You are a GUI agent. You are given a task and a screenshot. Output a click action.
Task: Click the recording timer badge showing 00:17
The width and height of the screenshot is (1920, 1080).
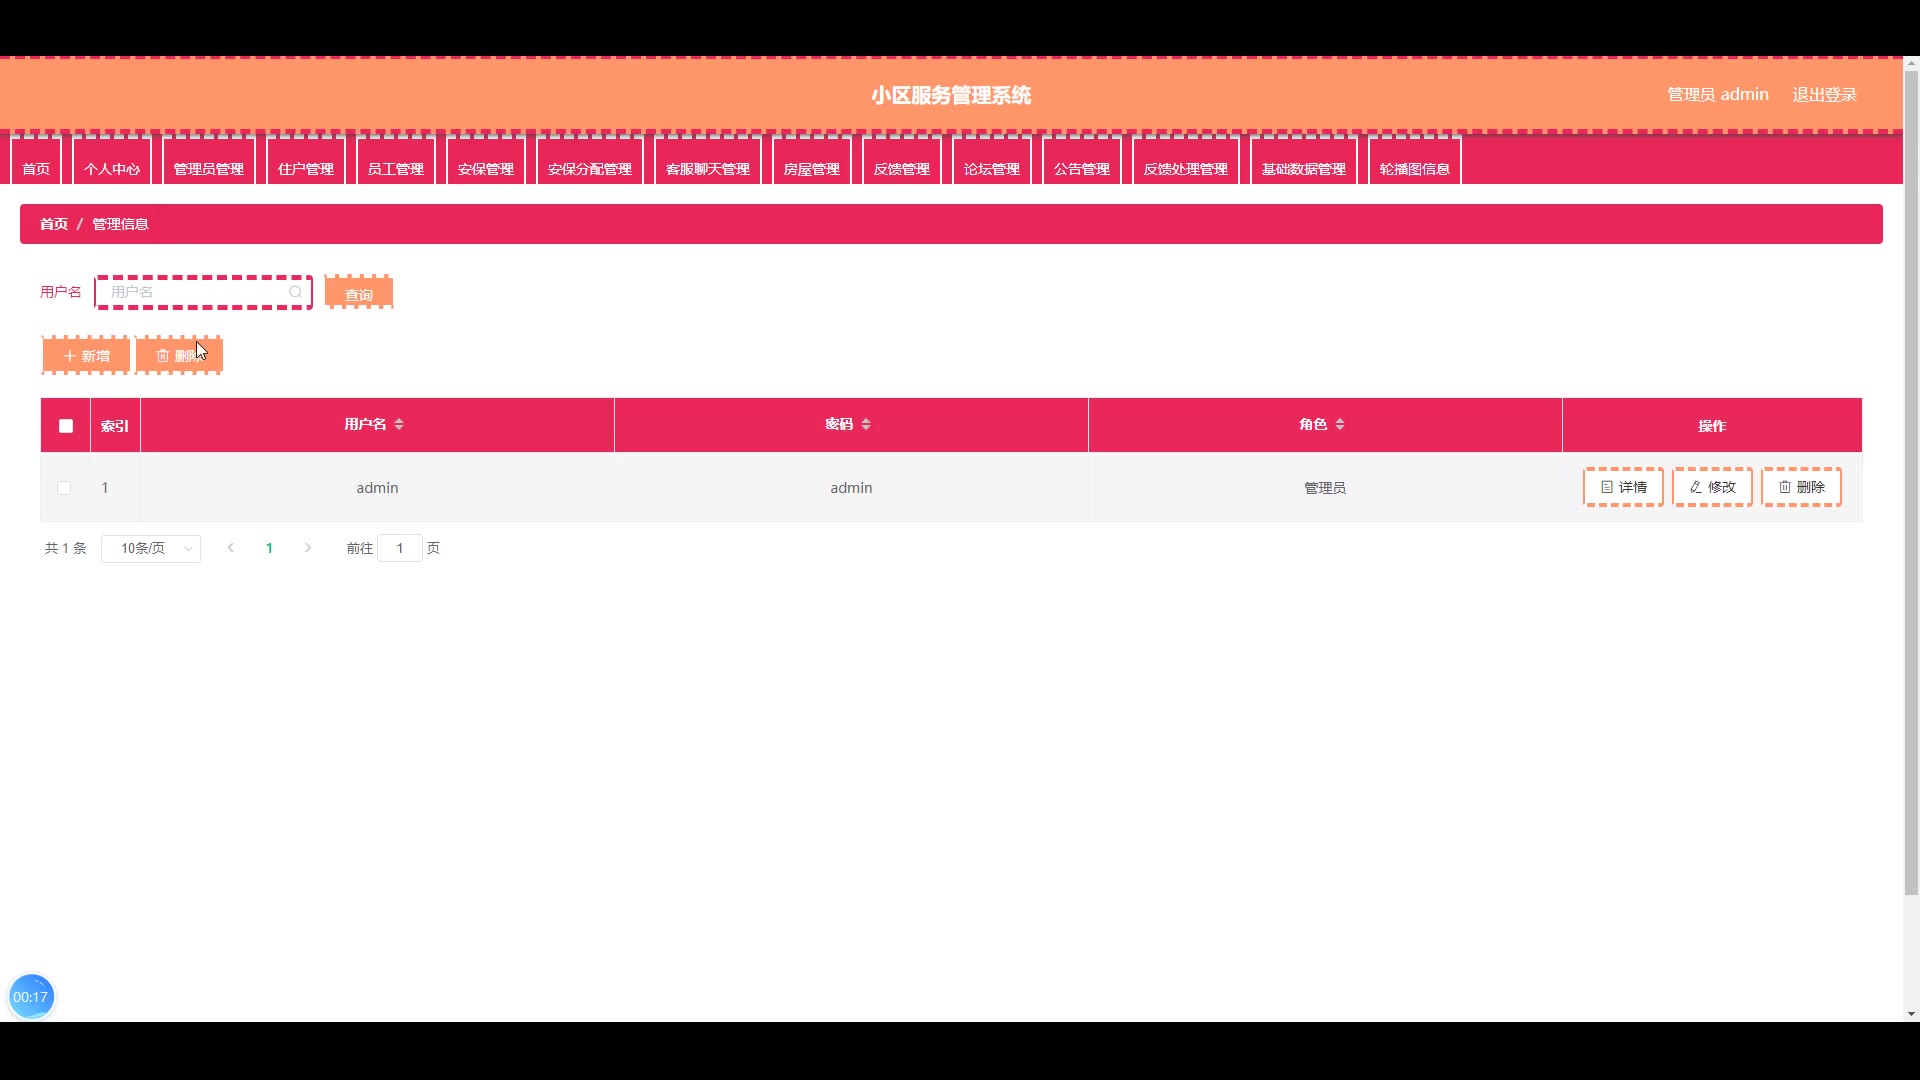coord(31,997)
